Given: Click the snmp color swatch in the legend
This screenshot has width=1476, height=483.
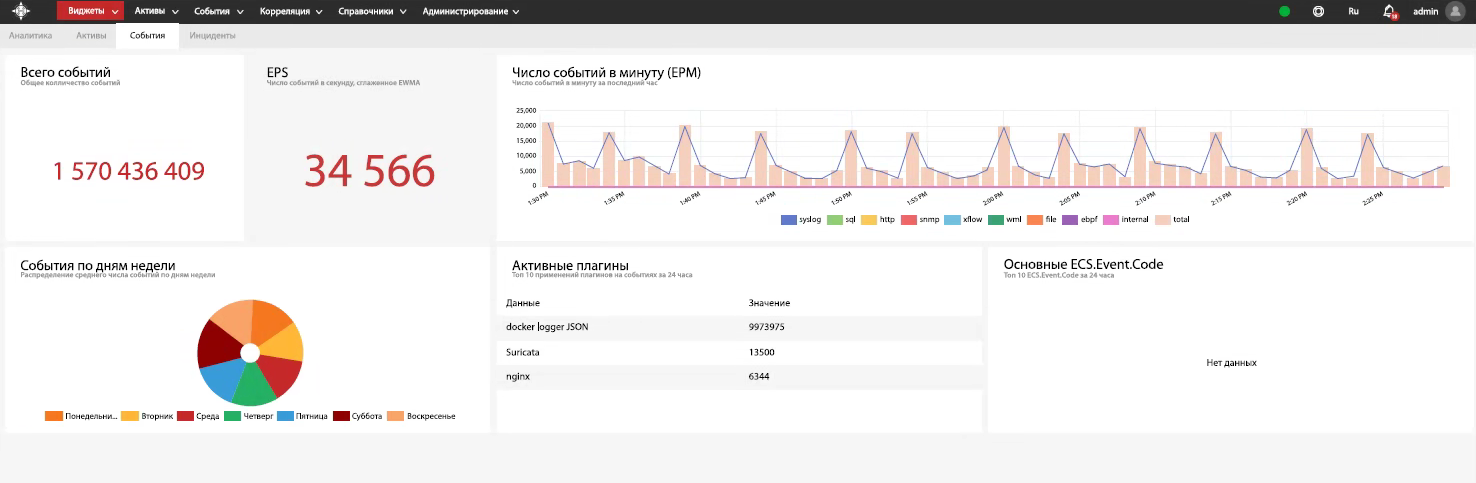Looking at the screenshot, I should pyautogui.click(x=909, y=219).
